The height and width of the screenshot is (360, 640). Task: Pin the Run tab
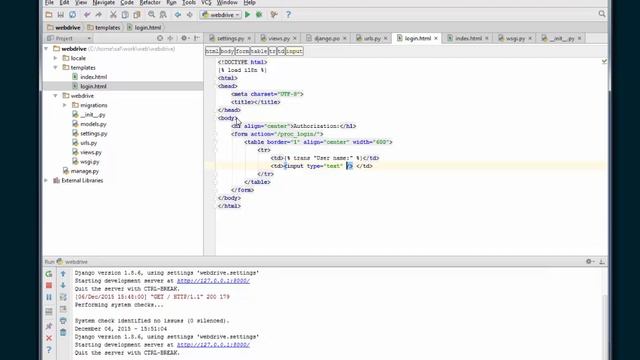click(49, 326)
